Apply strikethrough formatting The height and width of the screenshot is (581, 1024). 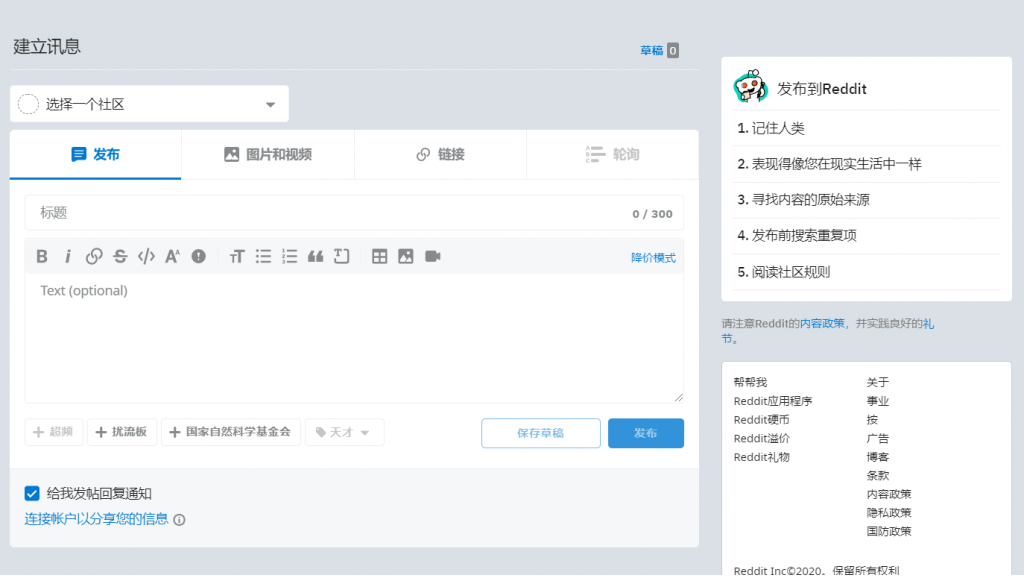(x=120, y=257)
